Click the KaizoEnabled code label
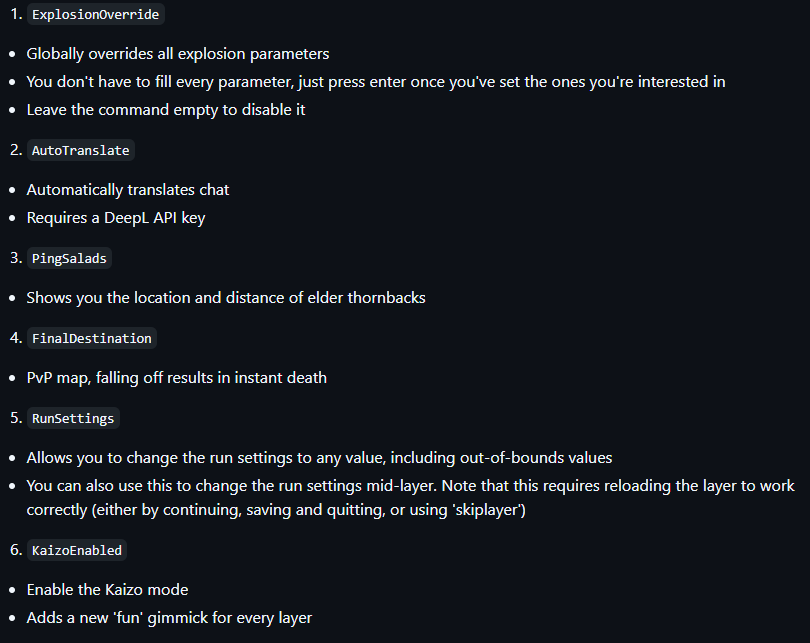 pos(77,550)
